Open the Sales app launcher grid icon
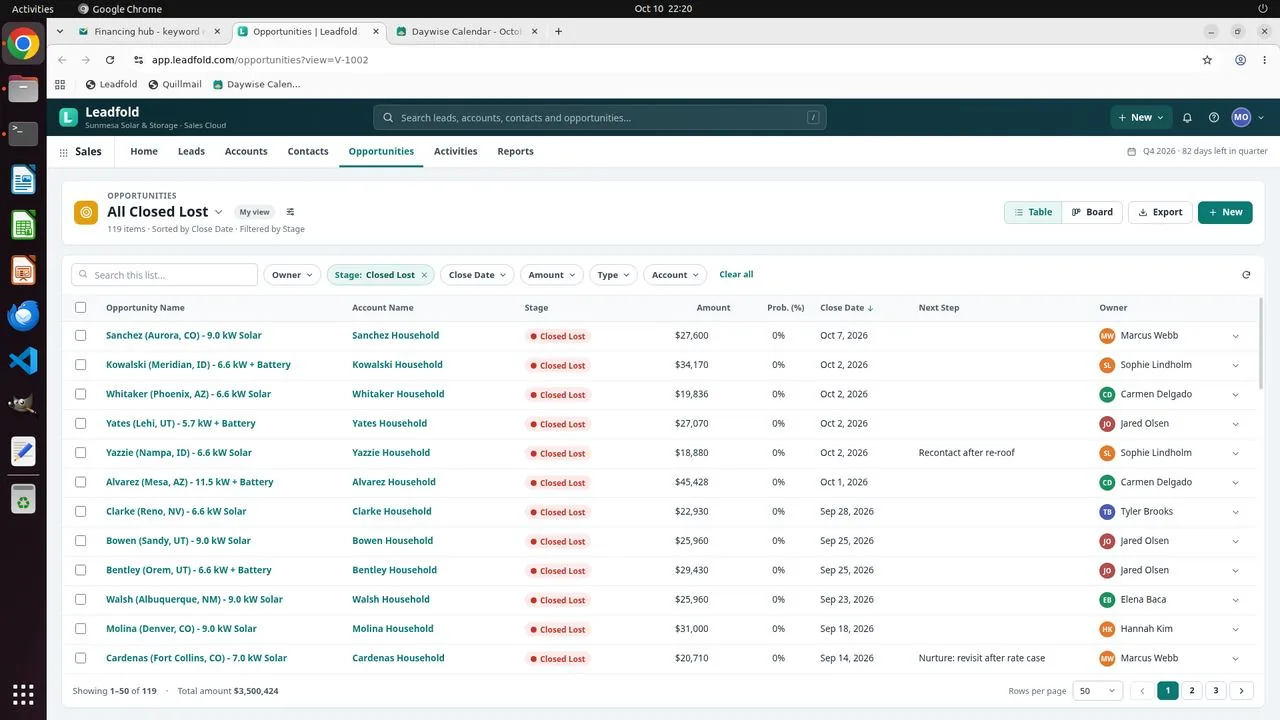The height and width of the screenshot is (720, 1280). pyautogui.click(x=64, y=152)
